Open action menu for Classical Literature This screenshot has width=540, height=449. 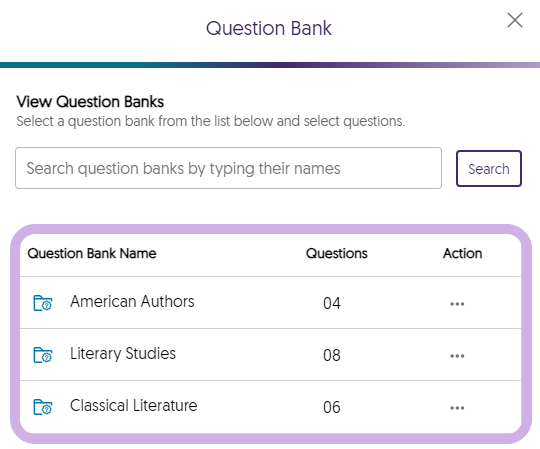click(x=457, y=408)
